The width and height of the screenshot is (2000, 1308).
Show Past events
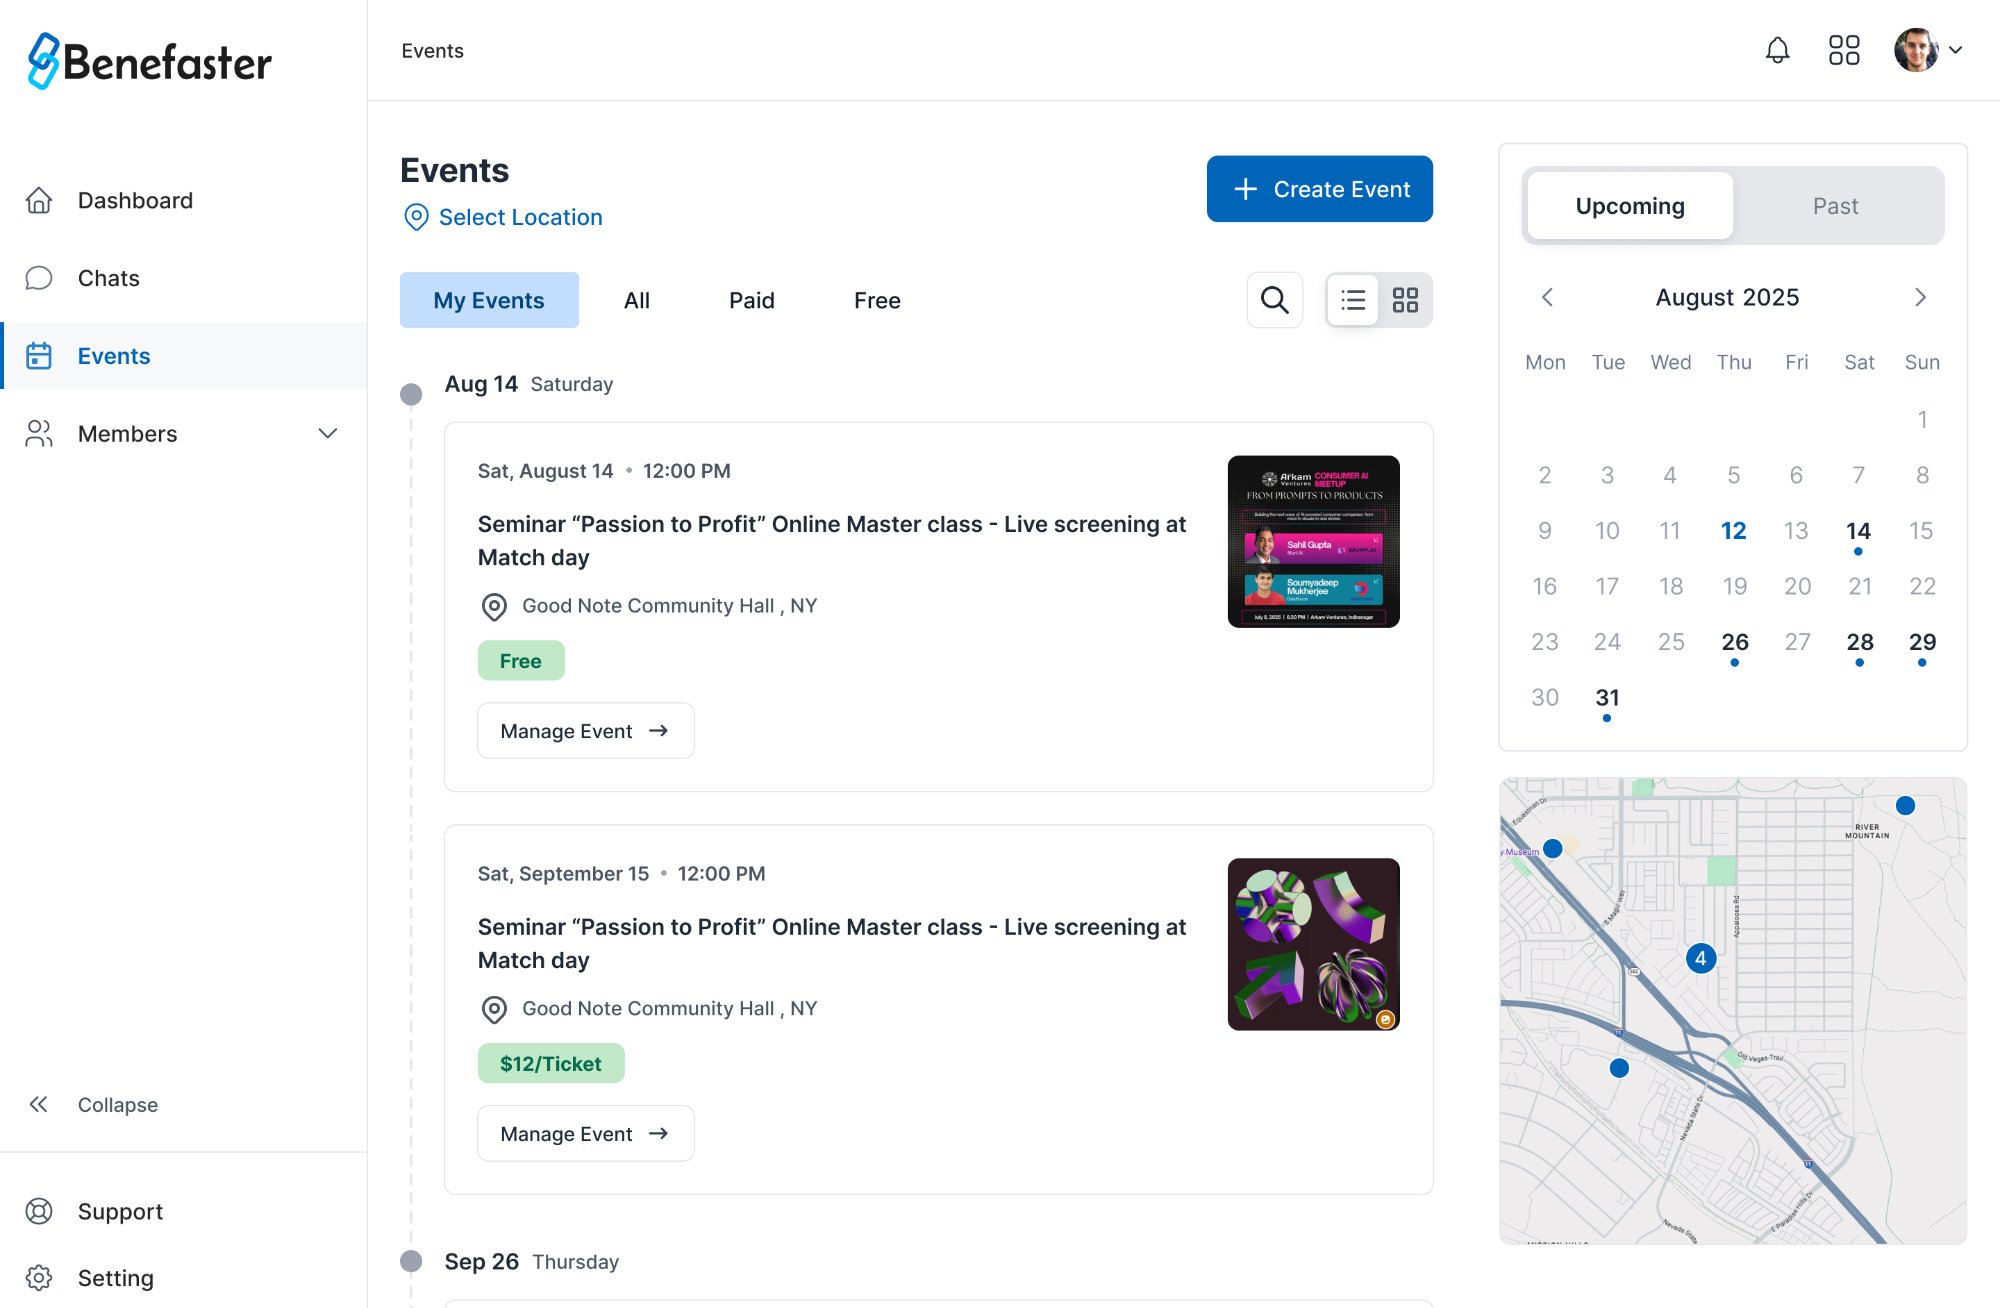pos(1835,206)
